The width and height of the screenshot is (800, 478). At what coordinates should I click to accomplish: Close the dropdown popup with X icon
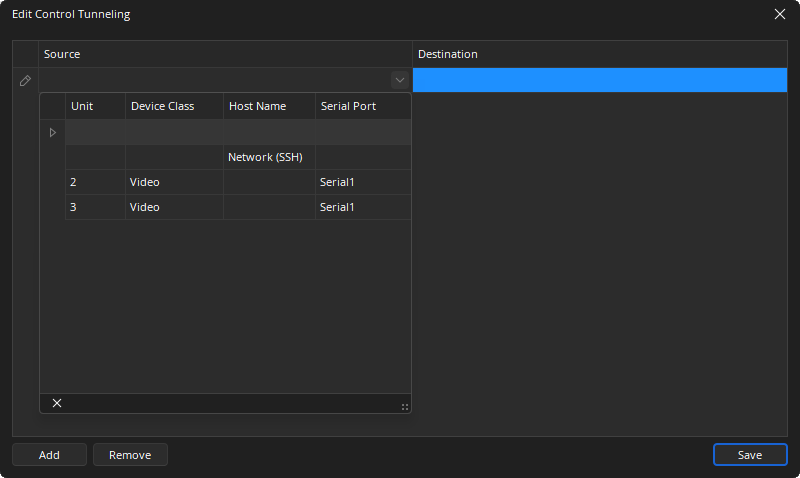tap(57, 403)
